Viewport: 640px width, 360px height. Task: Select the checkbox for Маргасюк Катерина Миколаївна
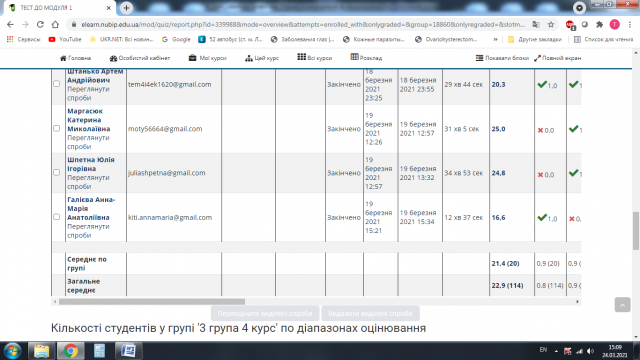coord(57,128)
